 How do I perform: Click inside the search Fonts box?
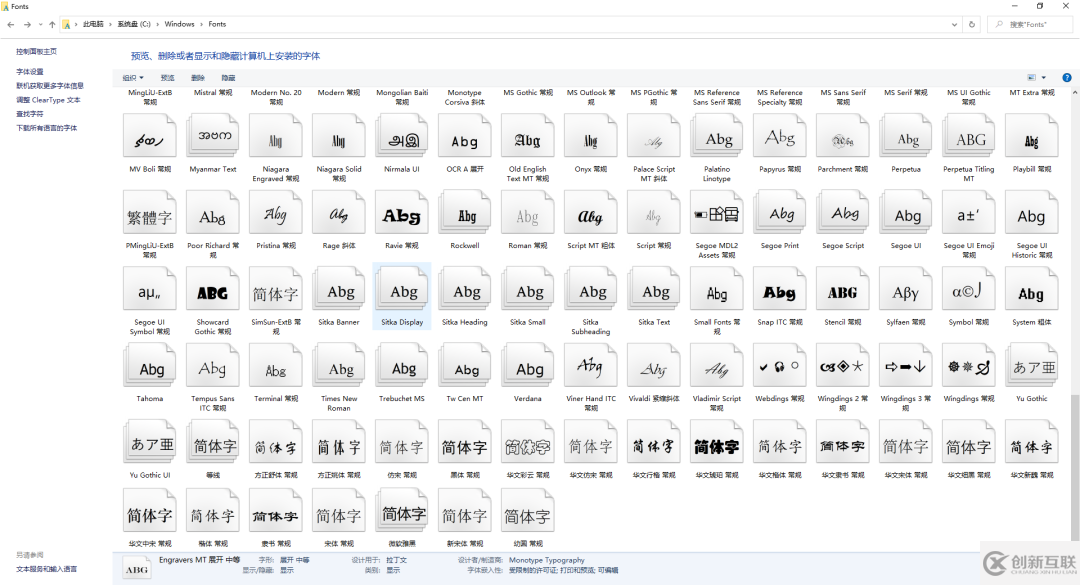[1029, 24]
